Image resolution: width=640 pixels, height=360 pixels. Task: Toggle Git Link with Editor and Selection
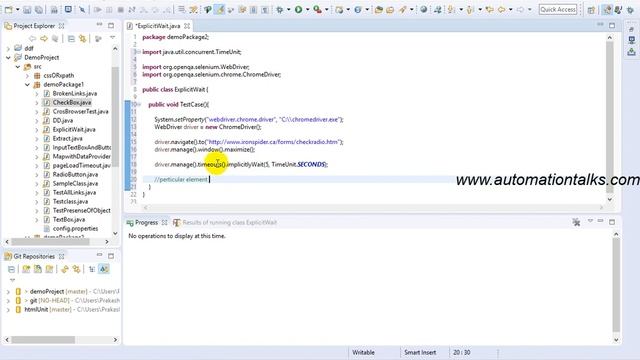[76, 269]
